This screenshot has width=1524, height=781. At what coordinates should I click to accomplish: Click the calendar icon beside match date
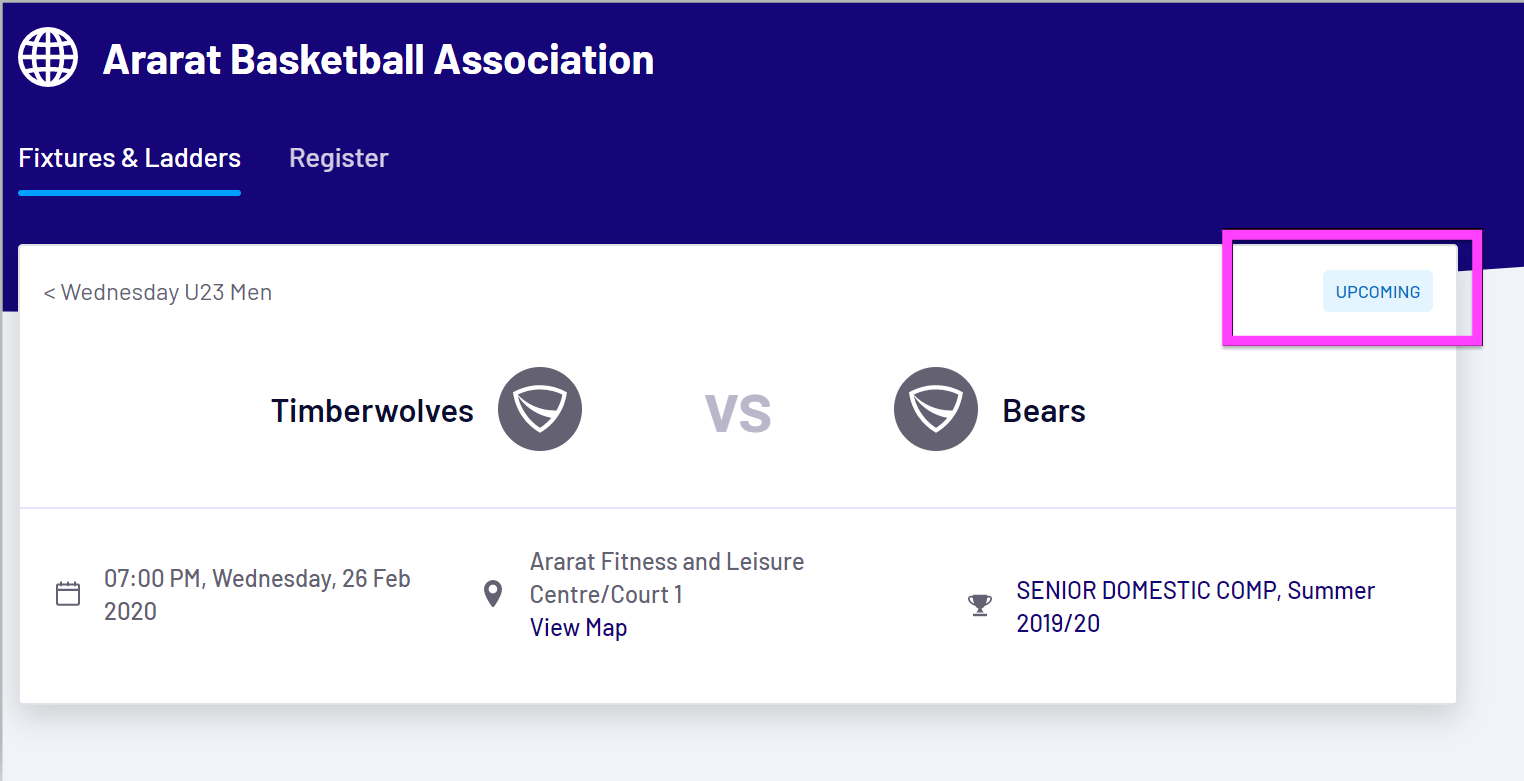[68, 594]
